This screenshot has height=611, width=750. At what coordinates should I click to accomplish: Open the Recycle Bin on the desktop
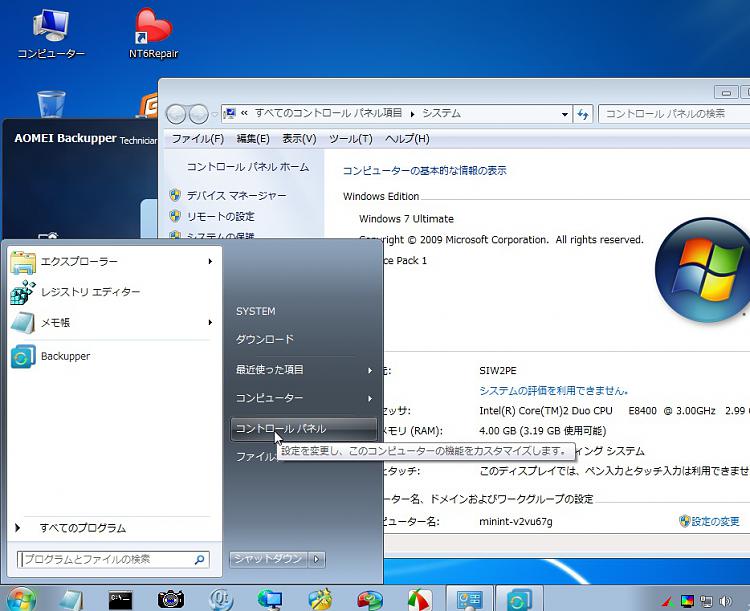(x=51, y=104)
